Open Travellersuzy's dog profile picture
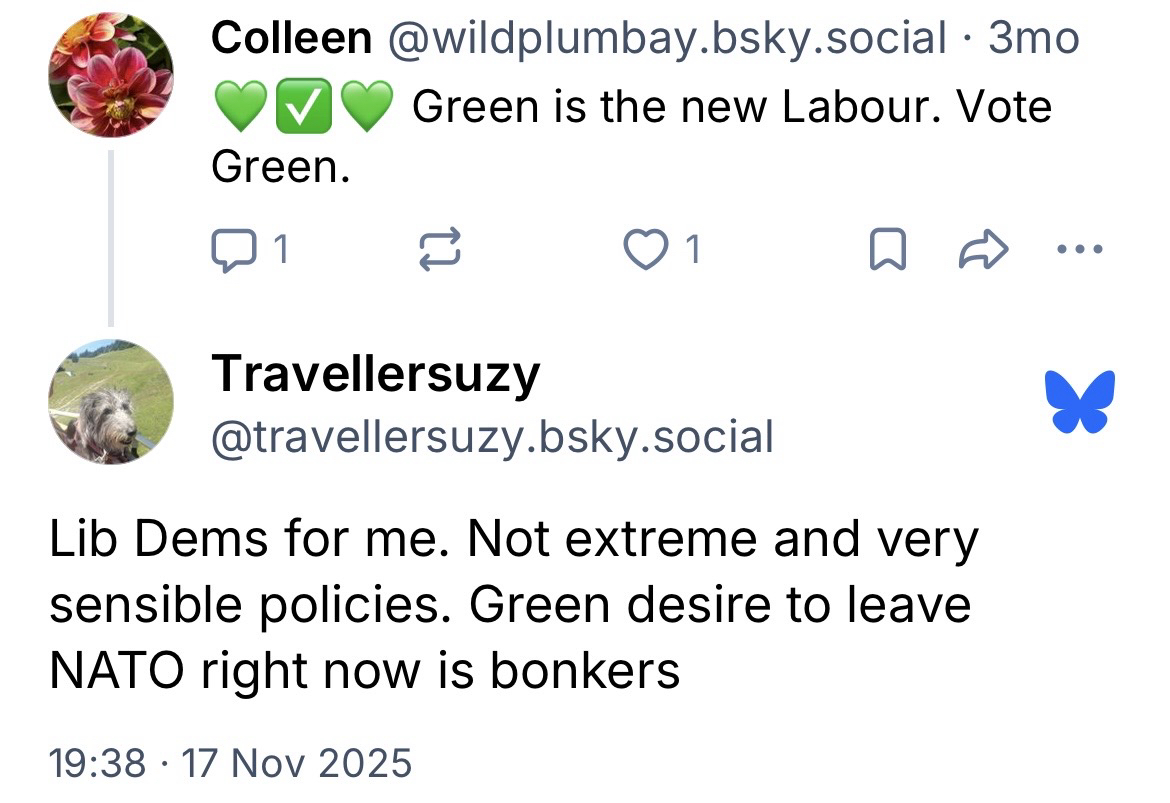 [111, 402]
